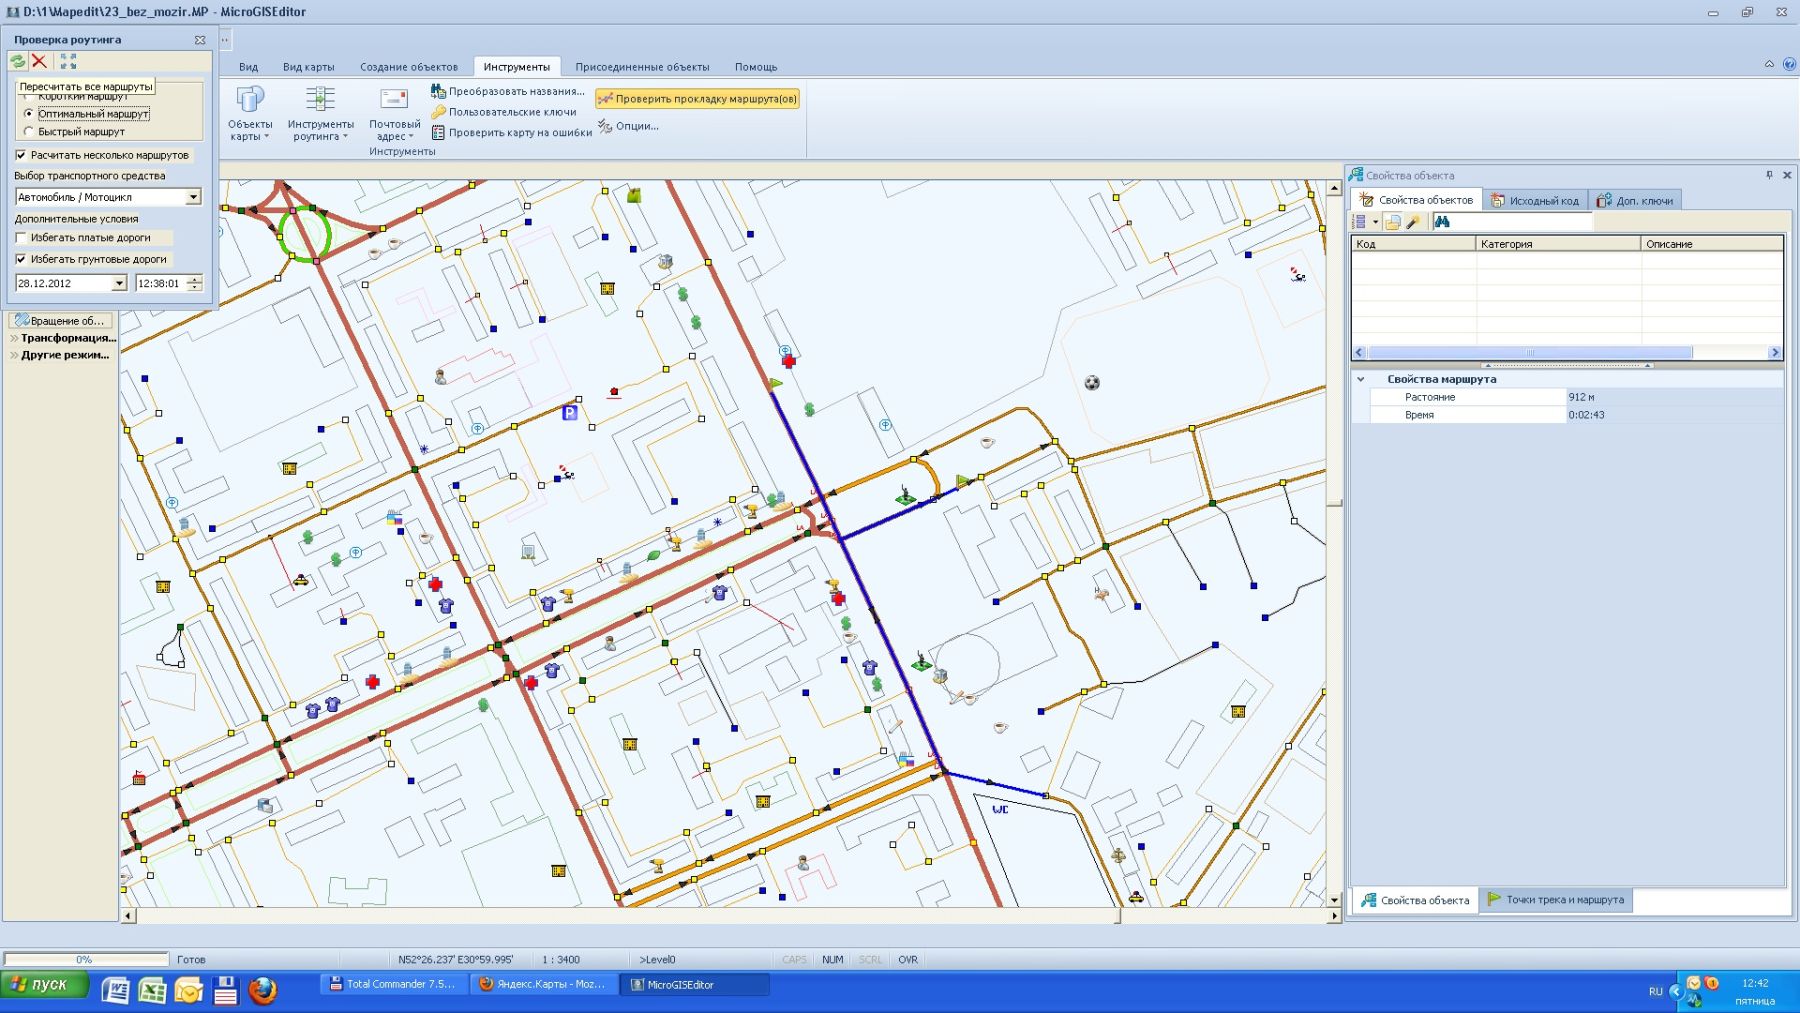Click the binoculars search icon in properties panel
This screenshot has width=1800, height=1013.
1442,222
